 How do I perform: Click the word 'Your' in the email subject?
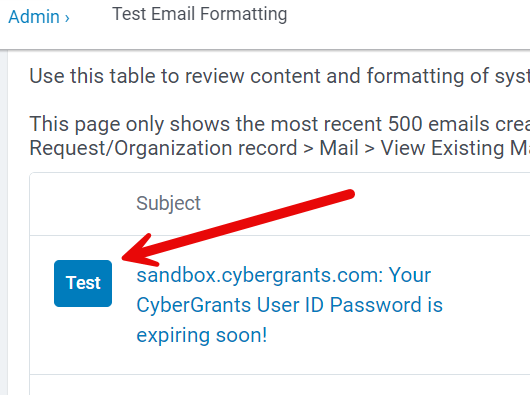point(410,275)
